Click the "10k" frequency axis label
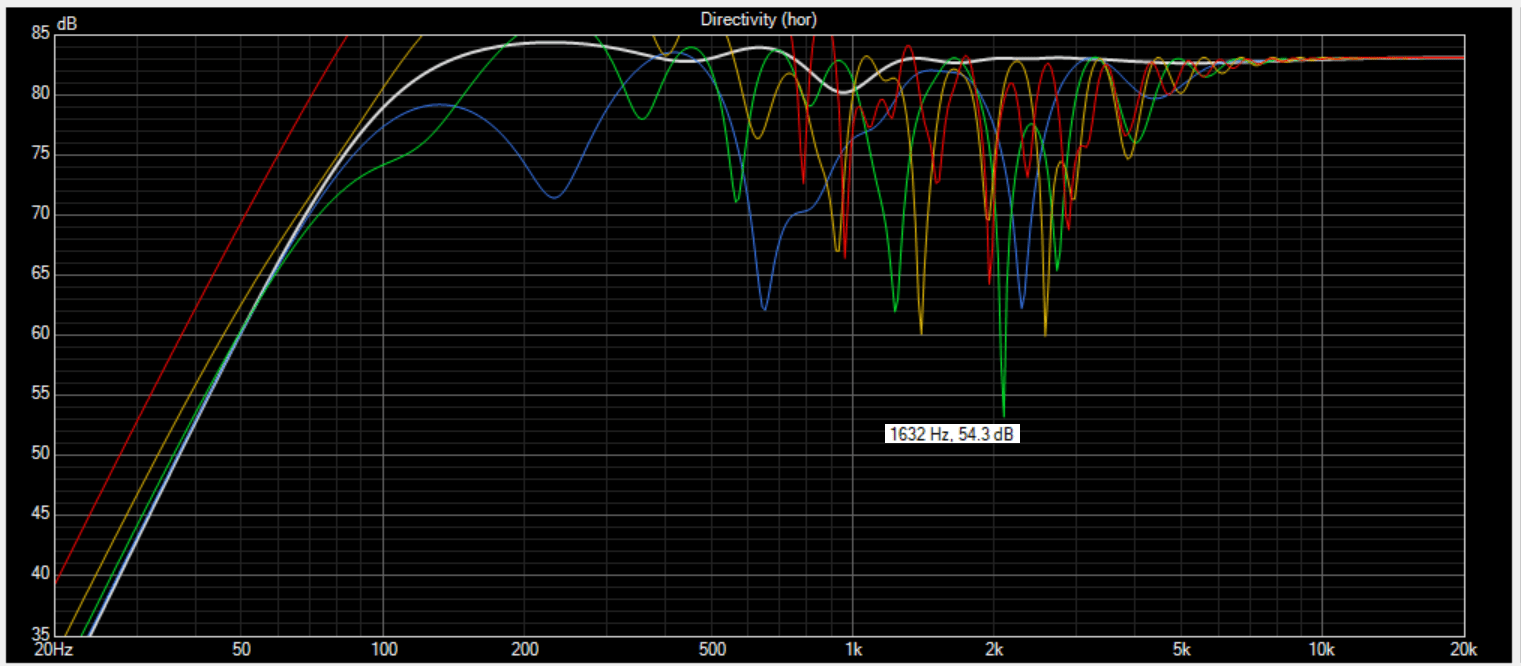Viewport: 1521px width, 666px height. (1322, 648)
